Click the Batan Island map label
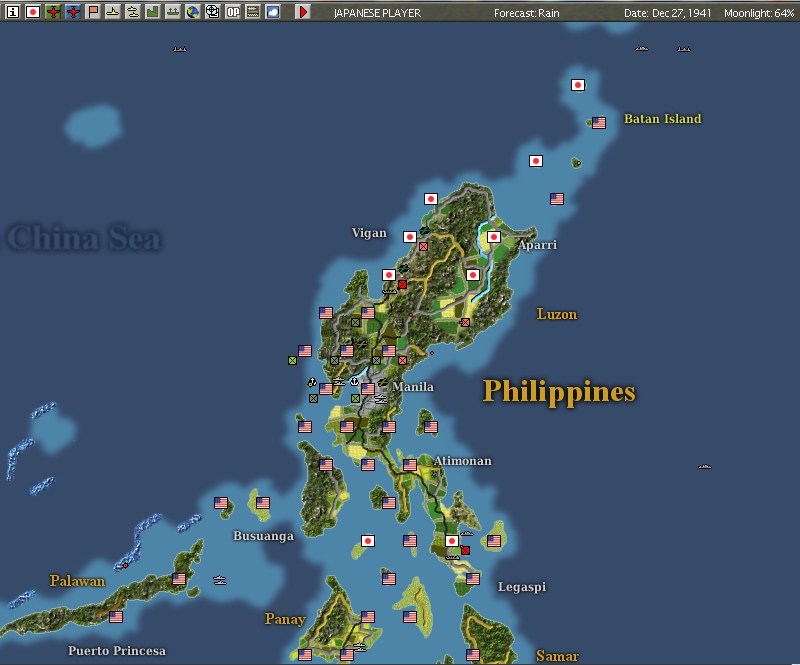 [x=663, y=119]
